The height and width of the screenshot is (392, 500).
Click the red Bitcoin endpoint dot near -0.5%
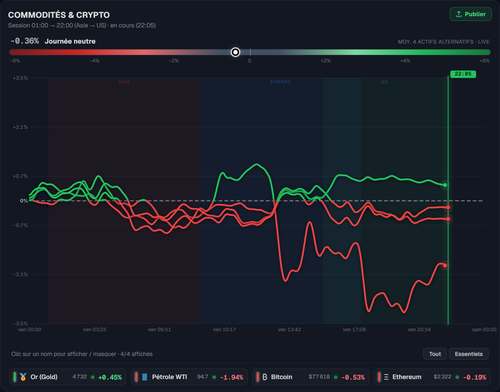tap(448, 219)
